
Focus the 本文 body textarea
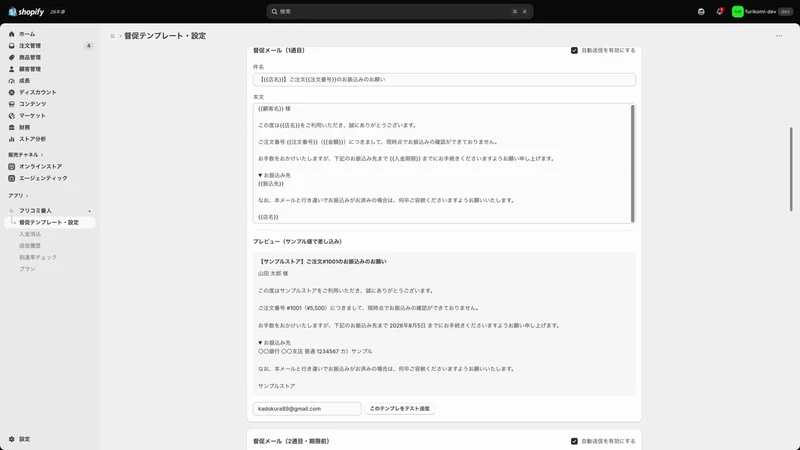tap(442, 163)
